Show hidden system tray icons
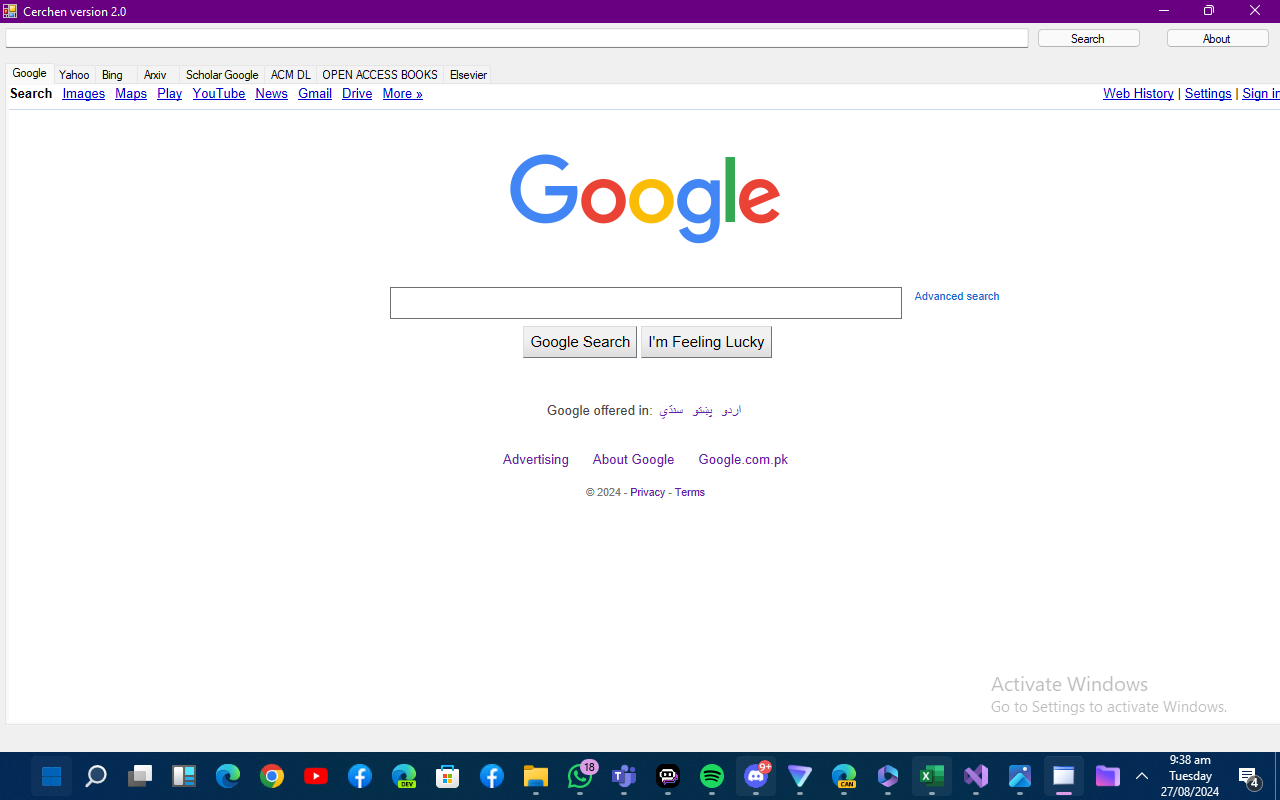The width and height of the screenshot is (1280, 800). tap(1142, 776)
